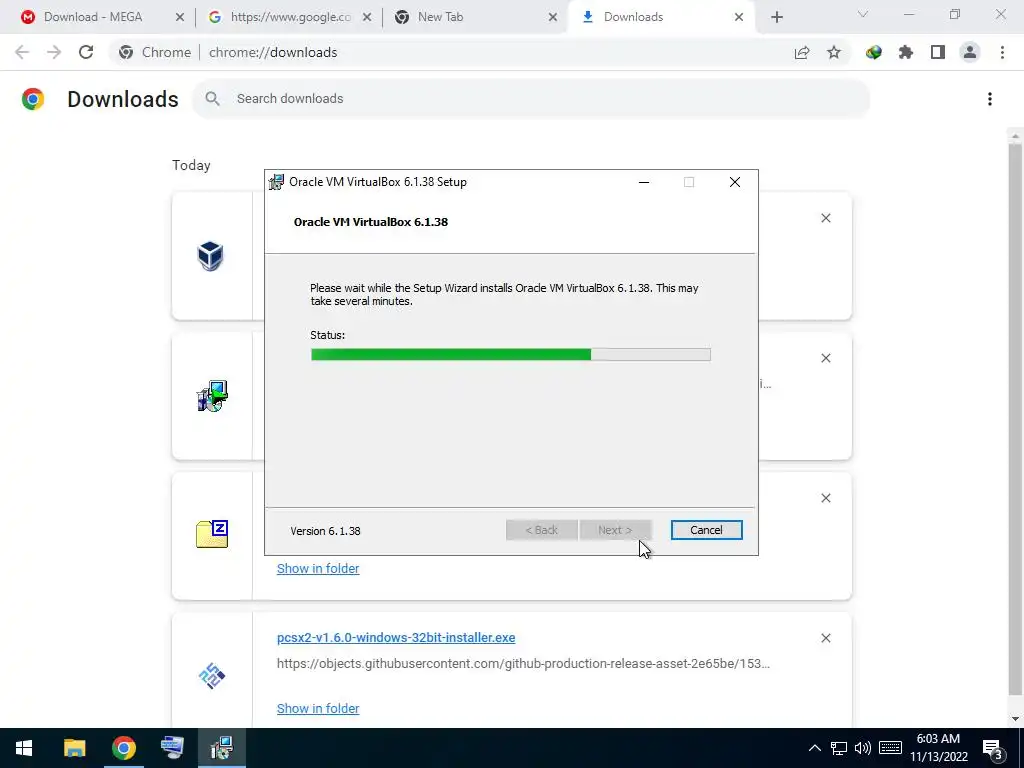The width and height of the screenshot is (1024, 768).
Task: Close the Downloads tab
Action: pyautogui.click(x=739, y=18)
